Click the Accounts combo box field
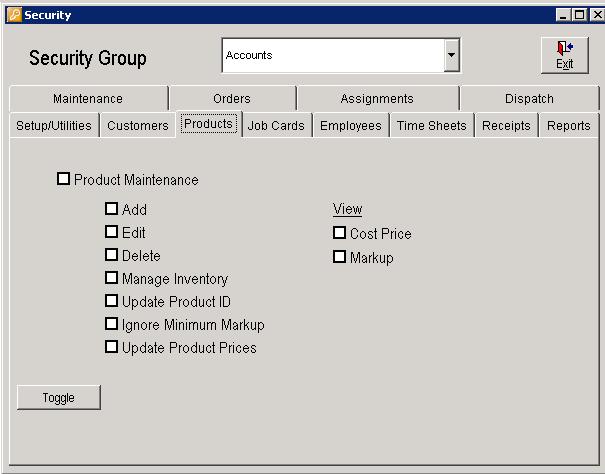Screen dimensions: 605x474 pos(332,56)
